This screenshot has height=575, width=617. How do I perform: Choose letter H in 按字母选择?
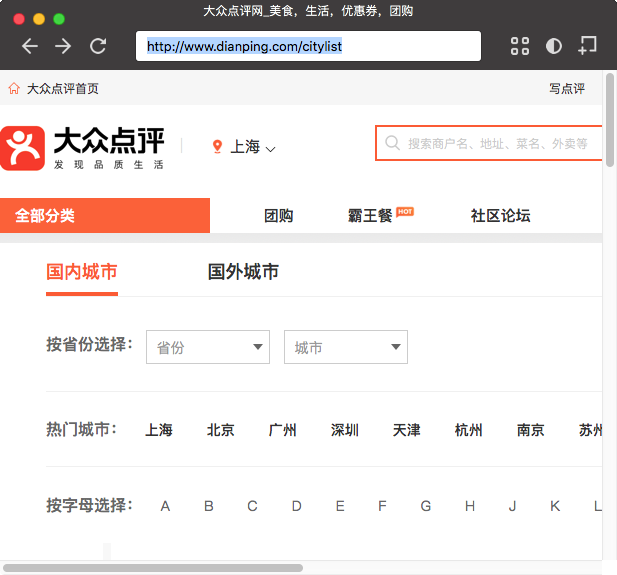pyautogui.click(x=470, y=506)
